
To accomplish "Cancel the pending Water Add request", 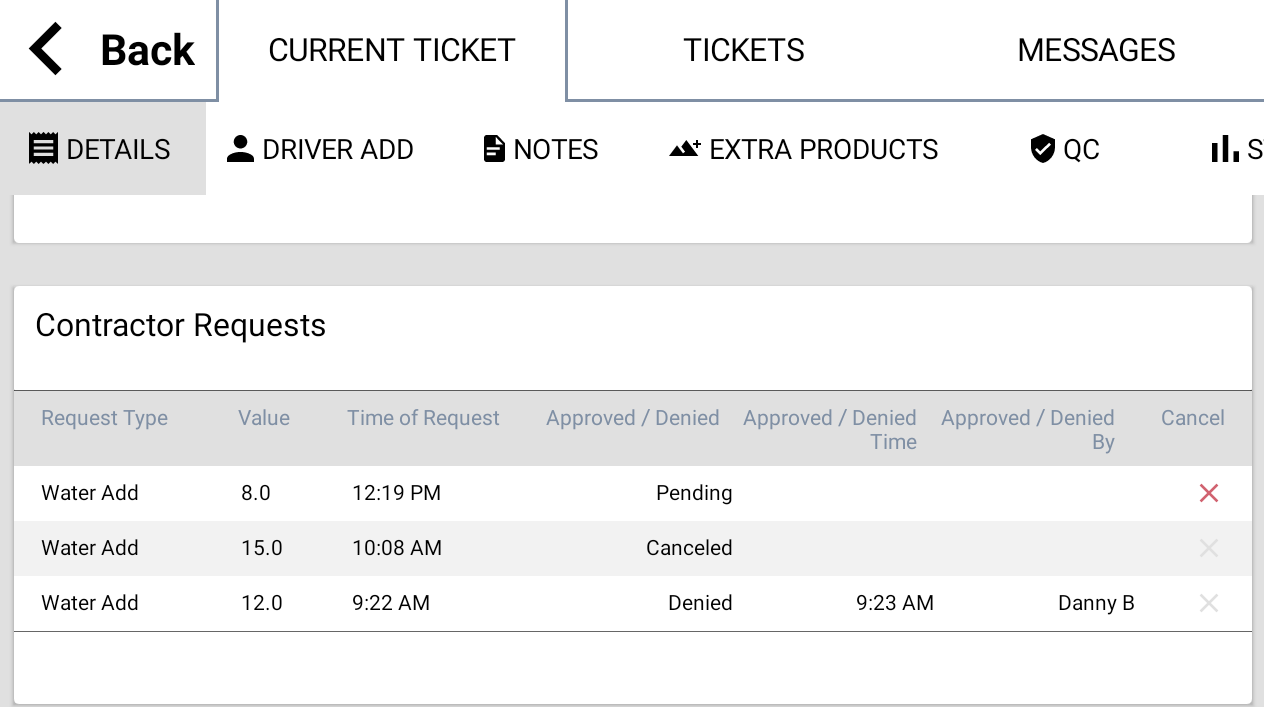I will tap(1208, 493).
